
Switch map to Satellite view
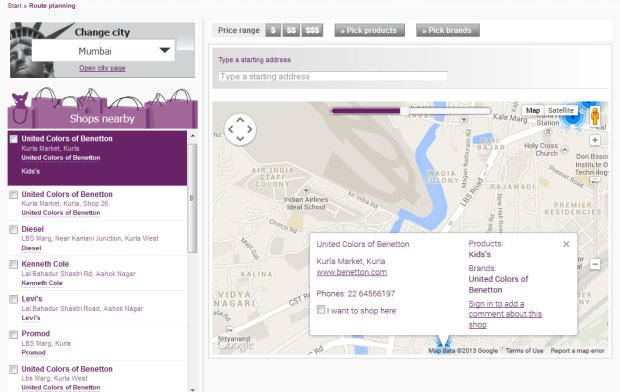561,110
